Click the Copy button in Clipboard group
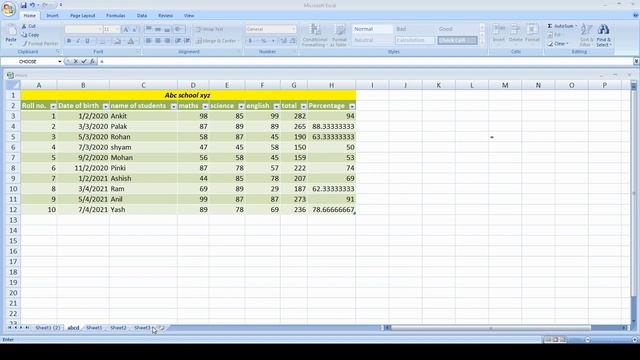 [30, 35]
